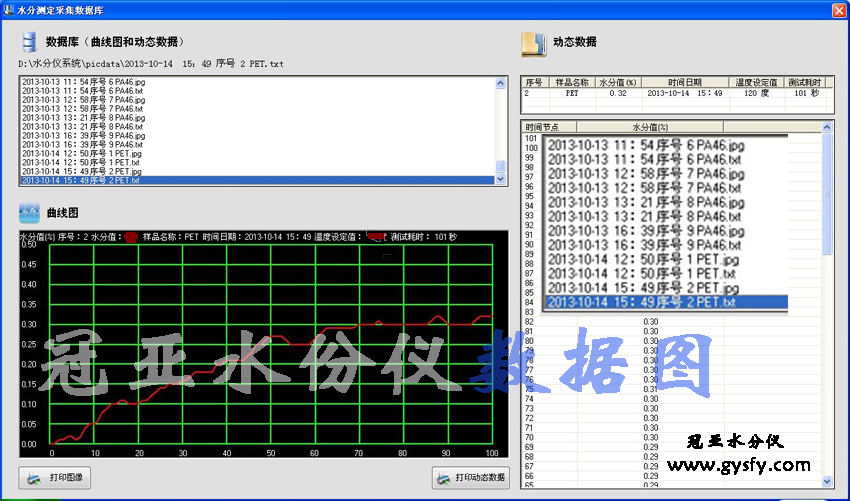Click the 2013-10-14 15:49 date cell

coord(685,93)
